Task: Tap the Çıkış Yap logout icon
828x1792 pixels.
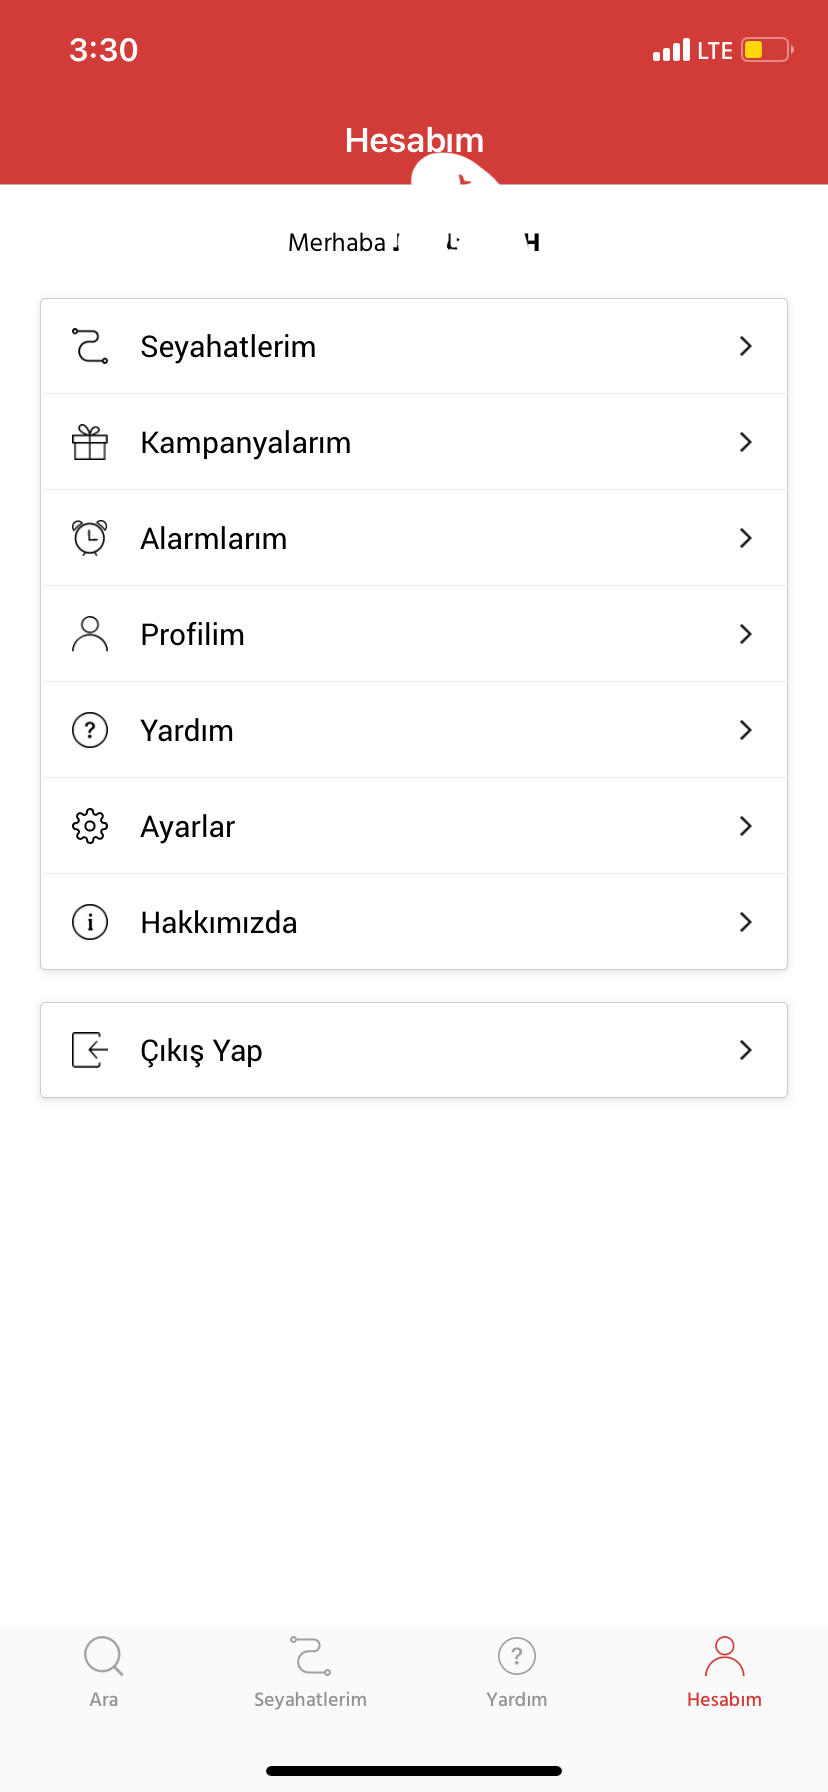Action: [x=90, y=1050]
